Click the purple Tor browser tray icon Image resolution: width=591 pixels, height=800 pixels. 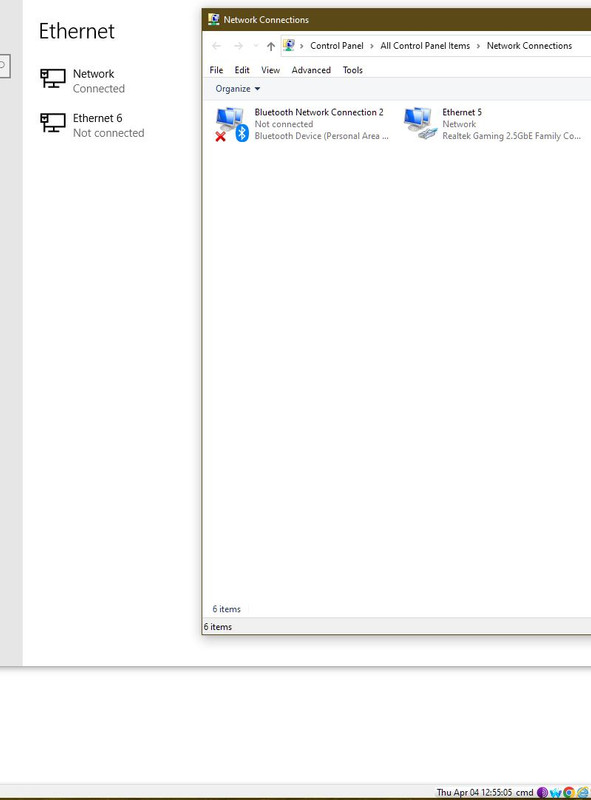pyautogui.click(x=543, y=792)
